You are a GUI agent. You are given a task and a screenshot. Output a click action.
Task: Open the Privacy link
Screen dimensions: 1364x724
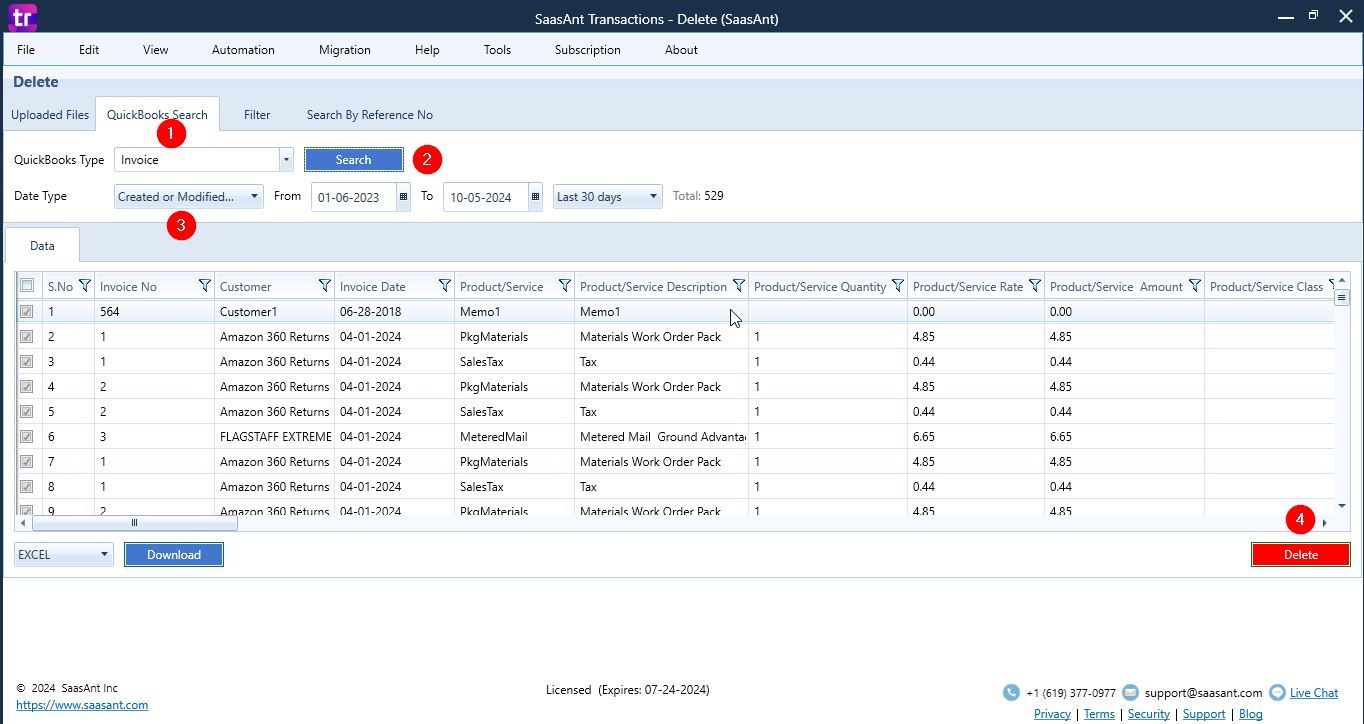point(1052,713)
